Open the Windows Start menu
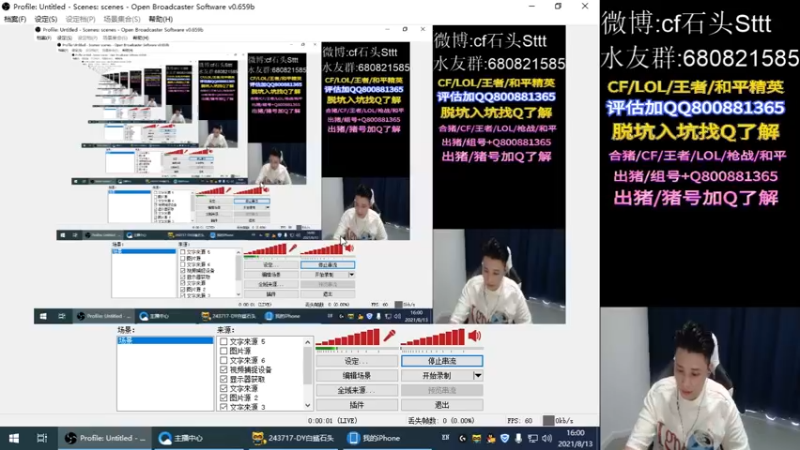This screenshot has width=800, height=450. [x=14, y=438]
